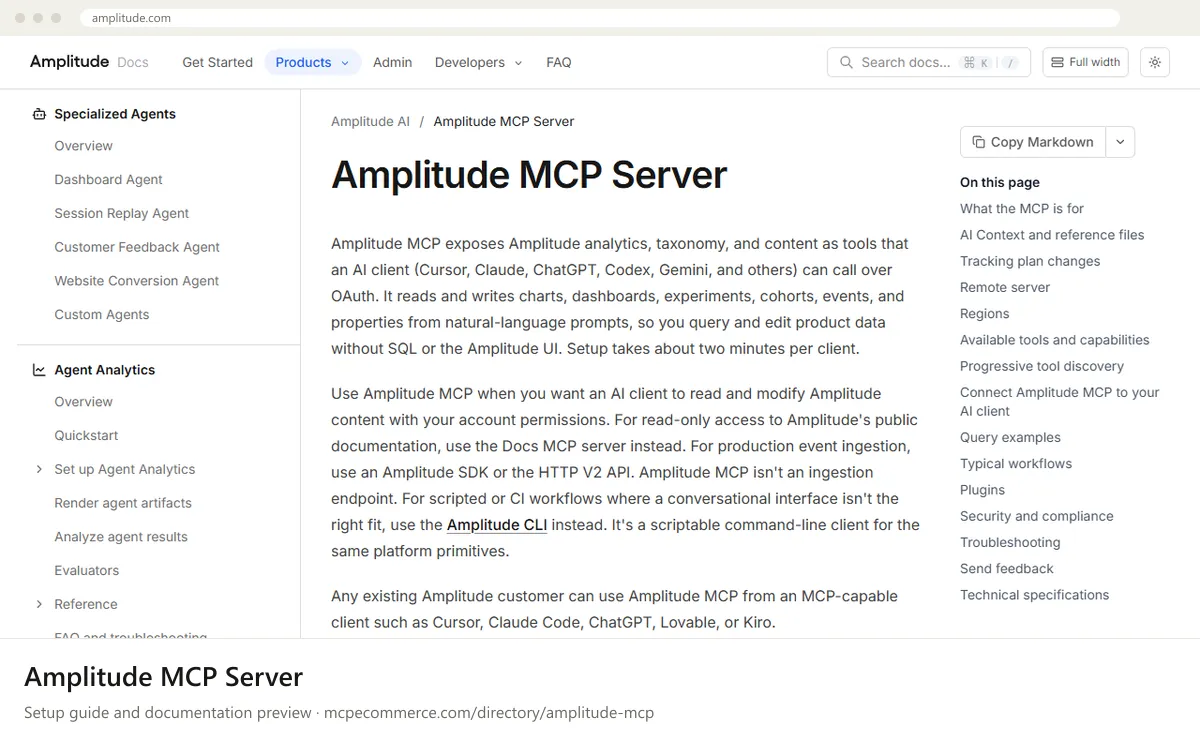Jump to Typical workflows section
The image size is (1200, 750).
click(x=1016, y=464)
